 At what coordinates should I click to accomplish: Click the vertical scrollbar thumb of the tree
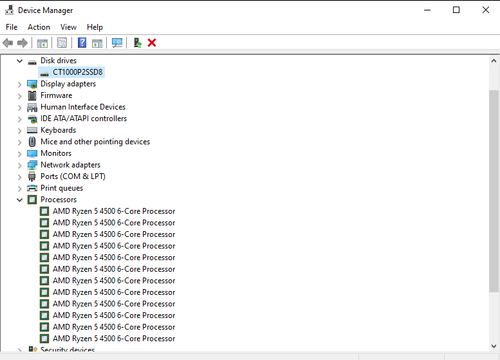click(x=494, y=191)
